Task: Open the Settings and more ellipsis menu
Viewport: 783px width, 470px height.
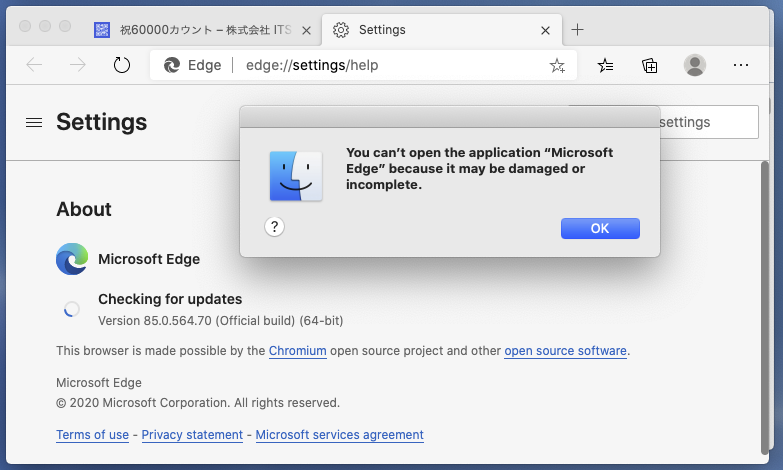Action: click(x=741, y=65)
